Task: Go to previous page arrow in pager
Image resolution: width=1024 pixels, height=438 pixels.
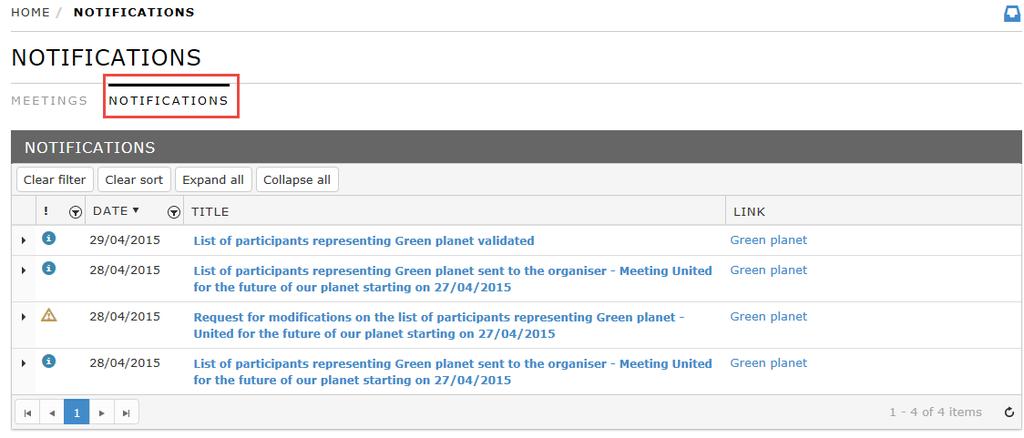Action: tap(52, 413)
